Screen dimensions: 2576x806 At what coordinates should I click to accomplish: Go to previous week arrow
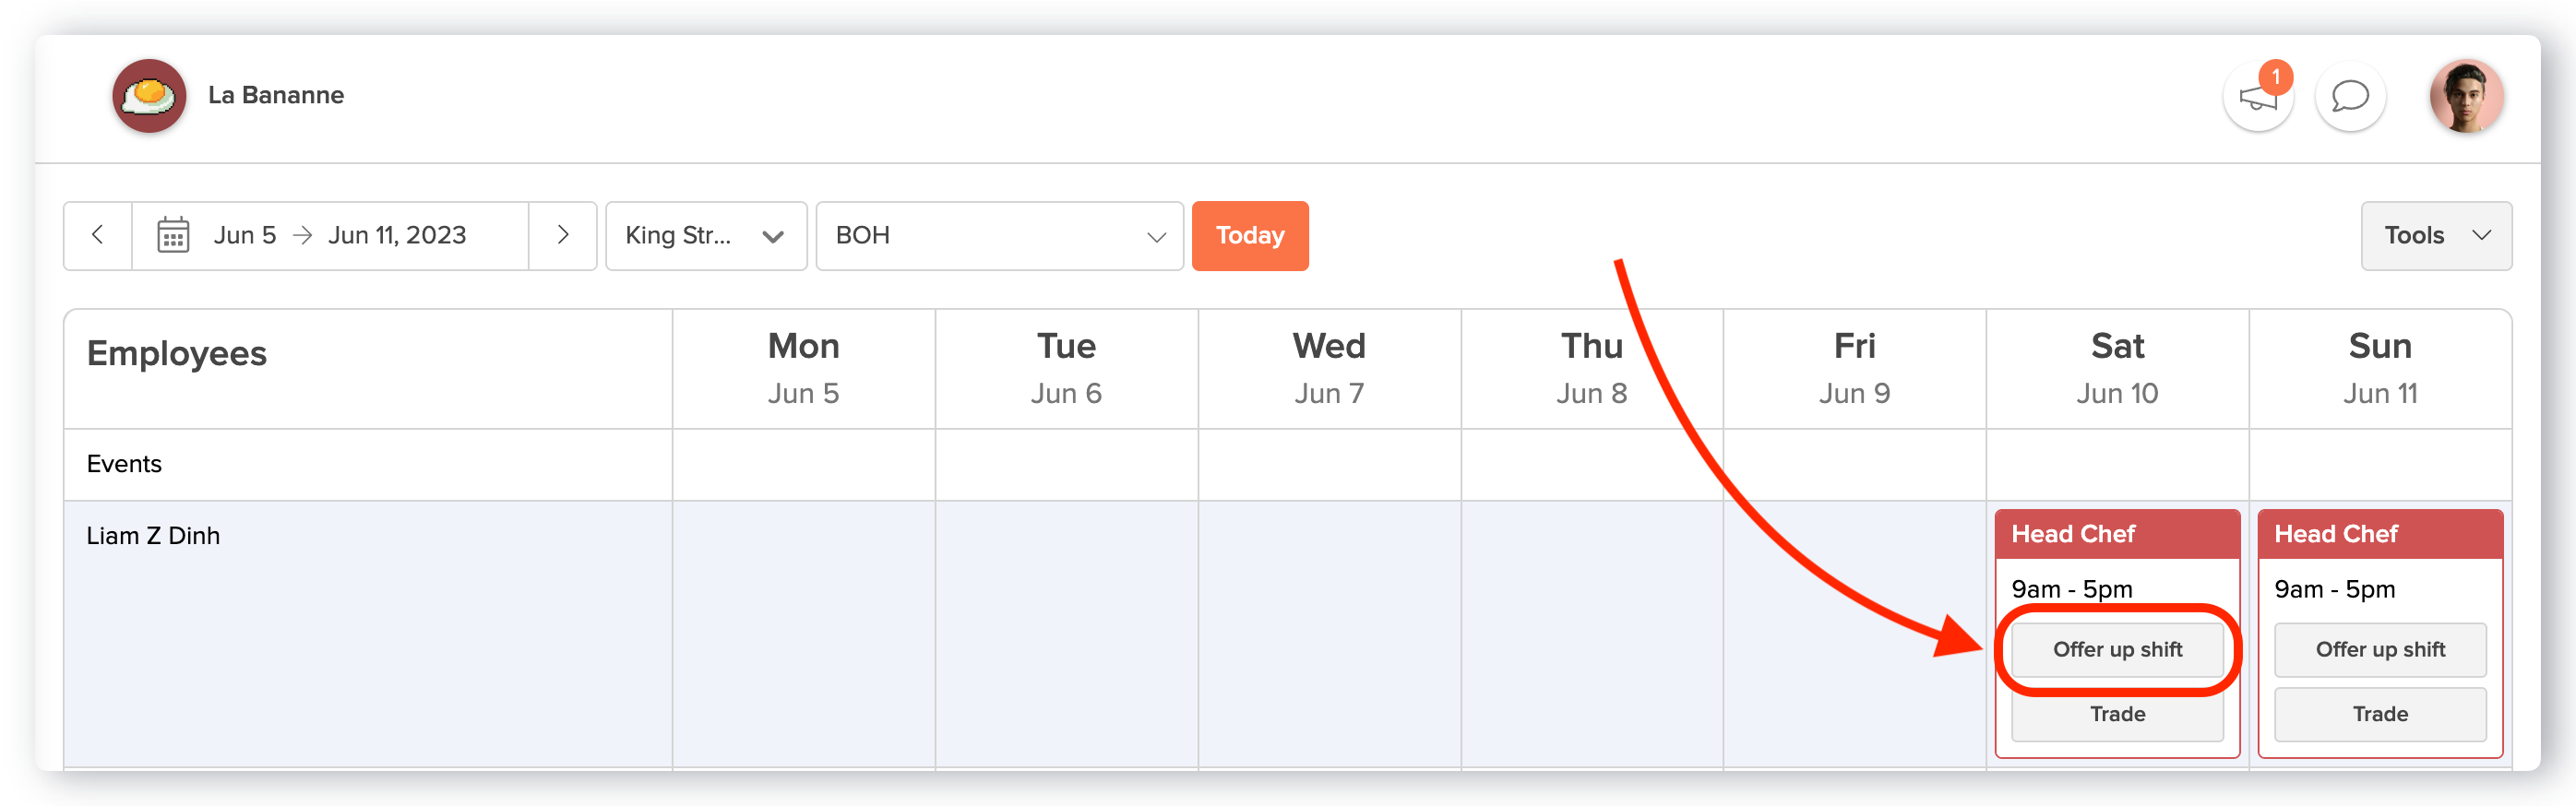(x=98, y=235)
